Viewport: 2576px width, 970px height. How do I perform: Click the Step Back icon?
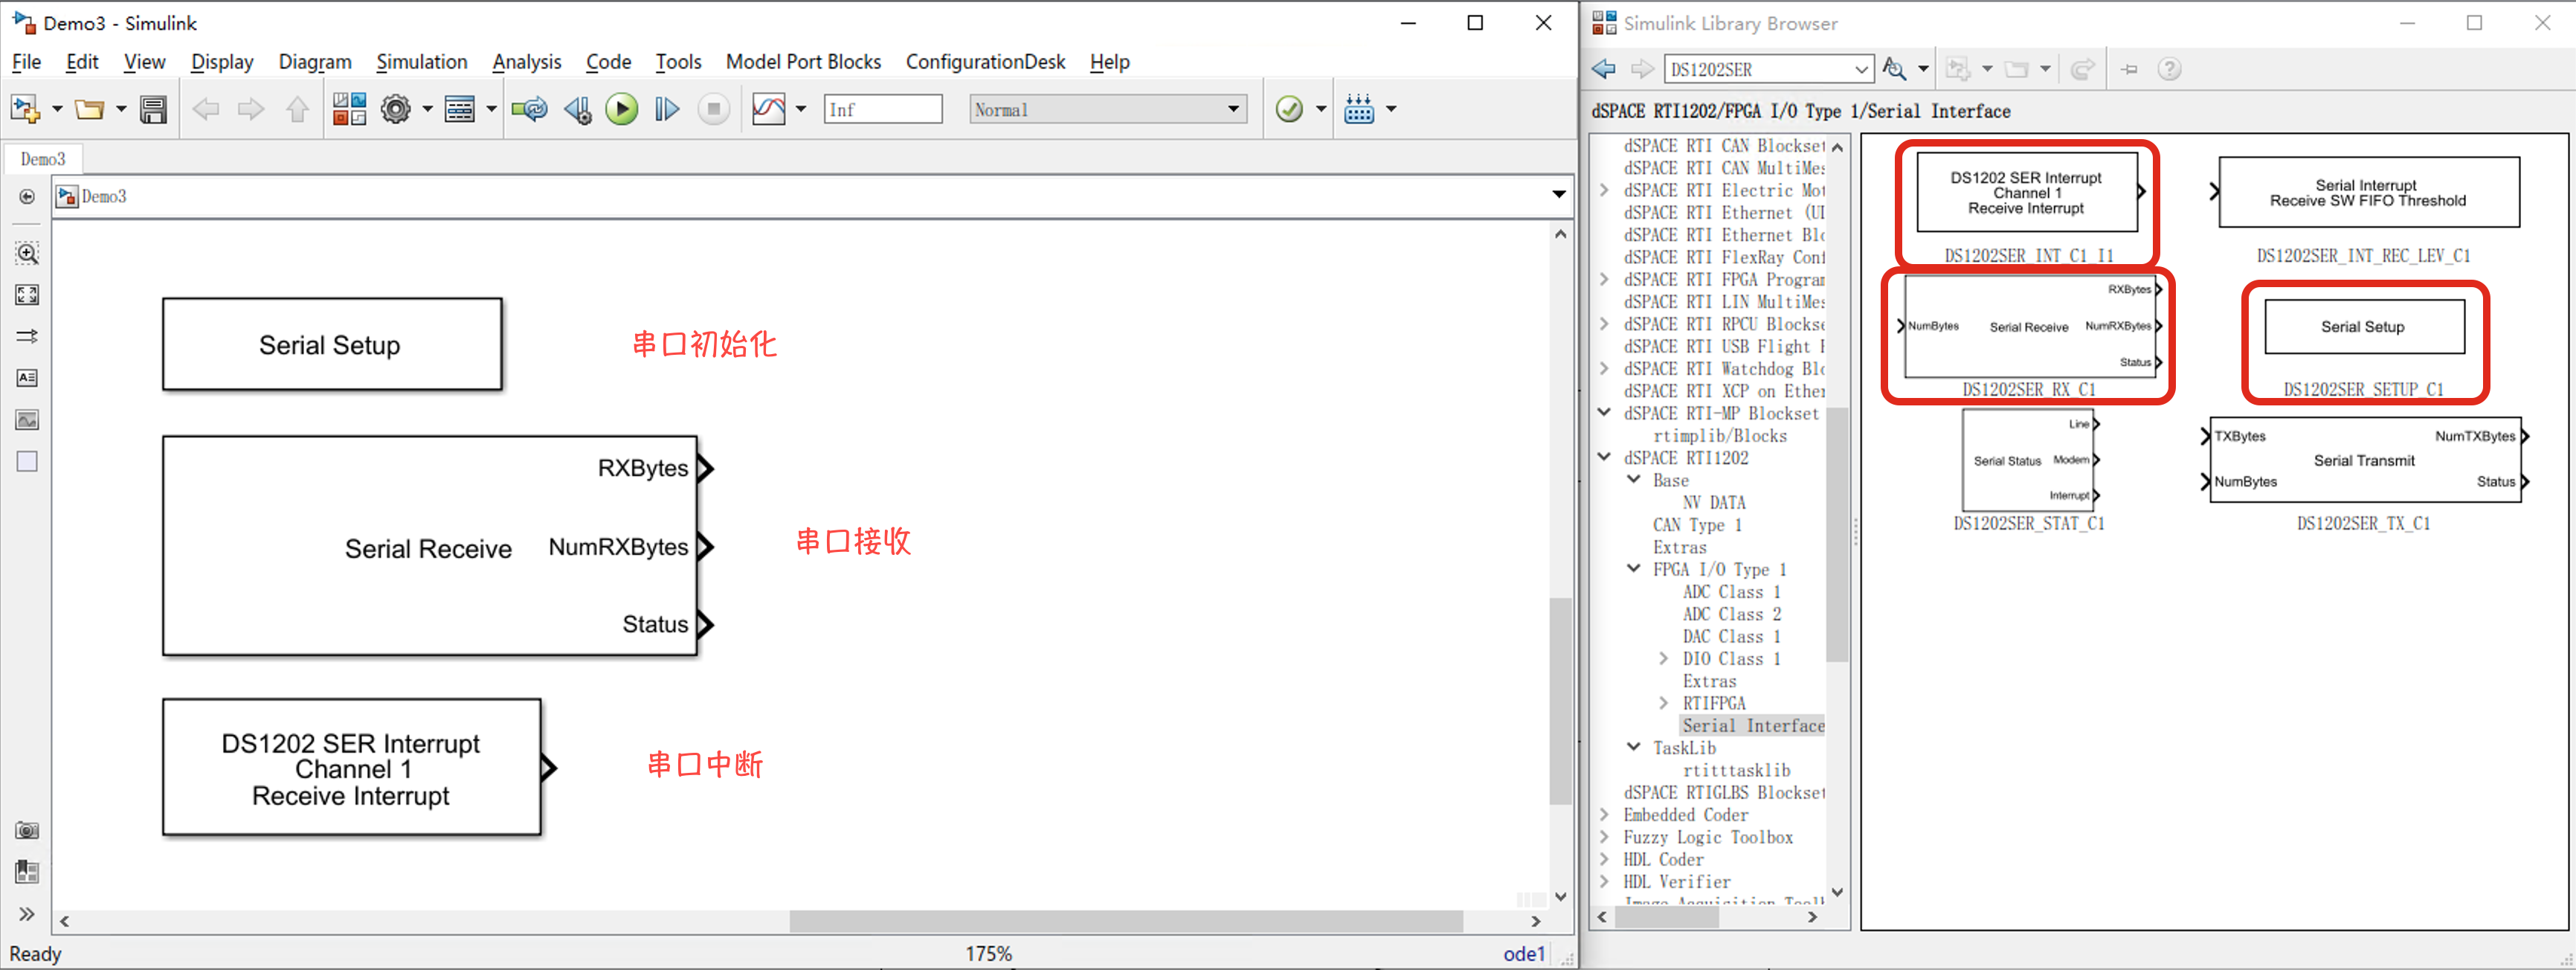click(578, 109)
